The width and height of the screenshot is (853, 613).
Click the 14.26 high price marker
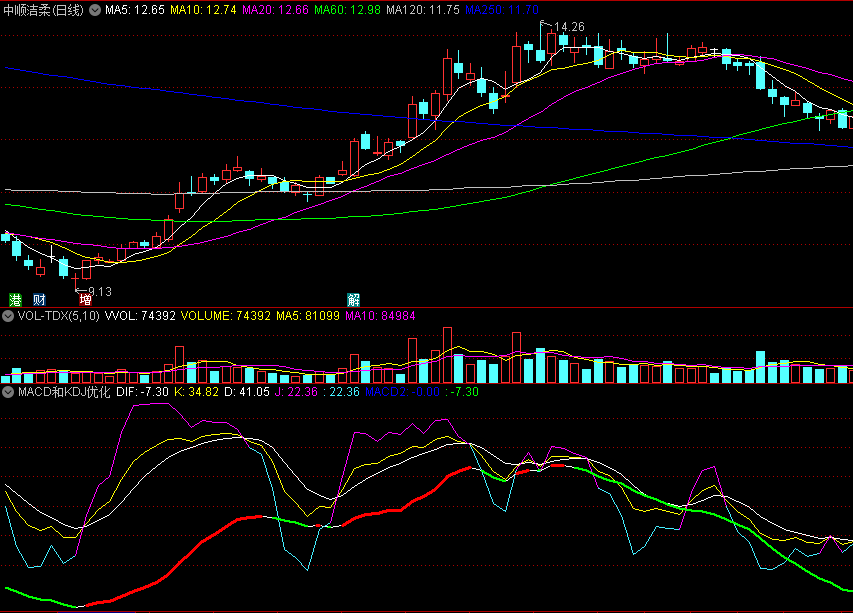pyautogui.click(x=569, y=27)
